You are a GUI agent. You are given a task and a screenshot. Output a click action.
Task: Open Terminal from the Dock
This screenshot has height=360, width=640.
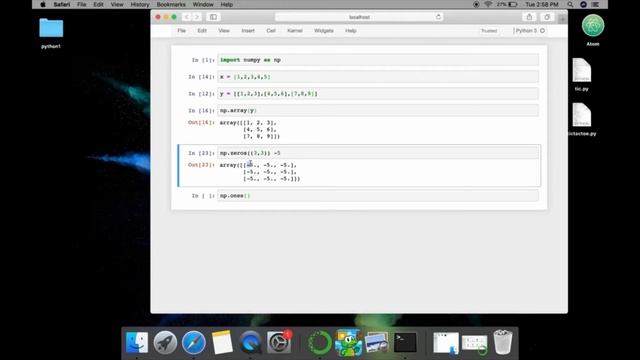click(405, 342)
